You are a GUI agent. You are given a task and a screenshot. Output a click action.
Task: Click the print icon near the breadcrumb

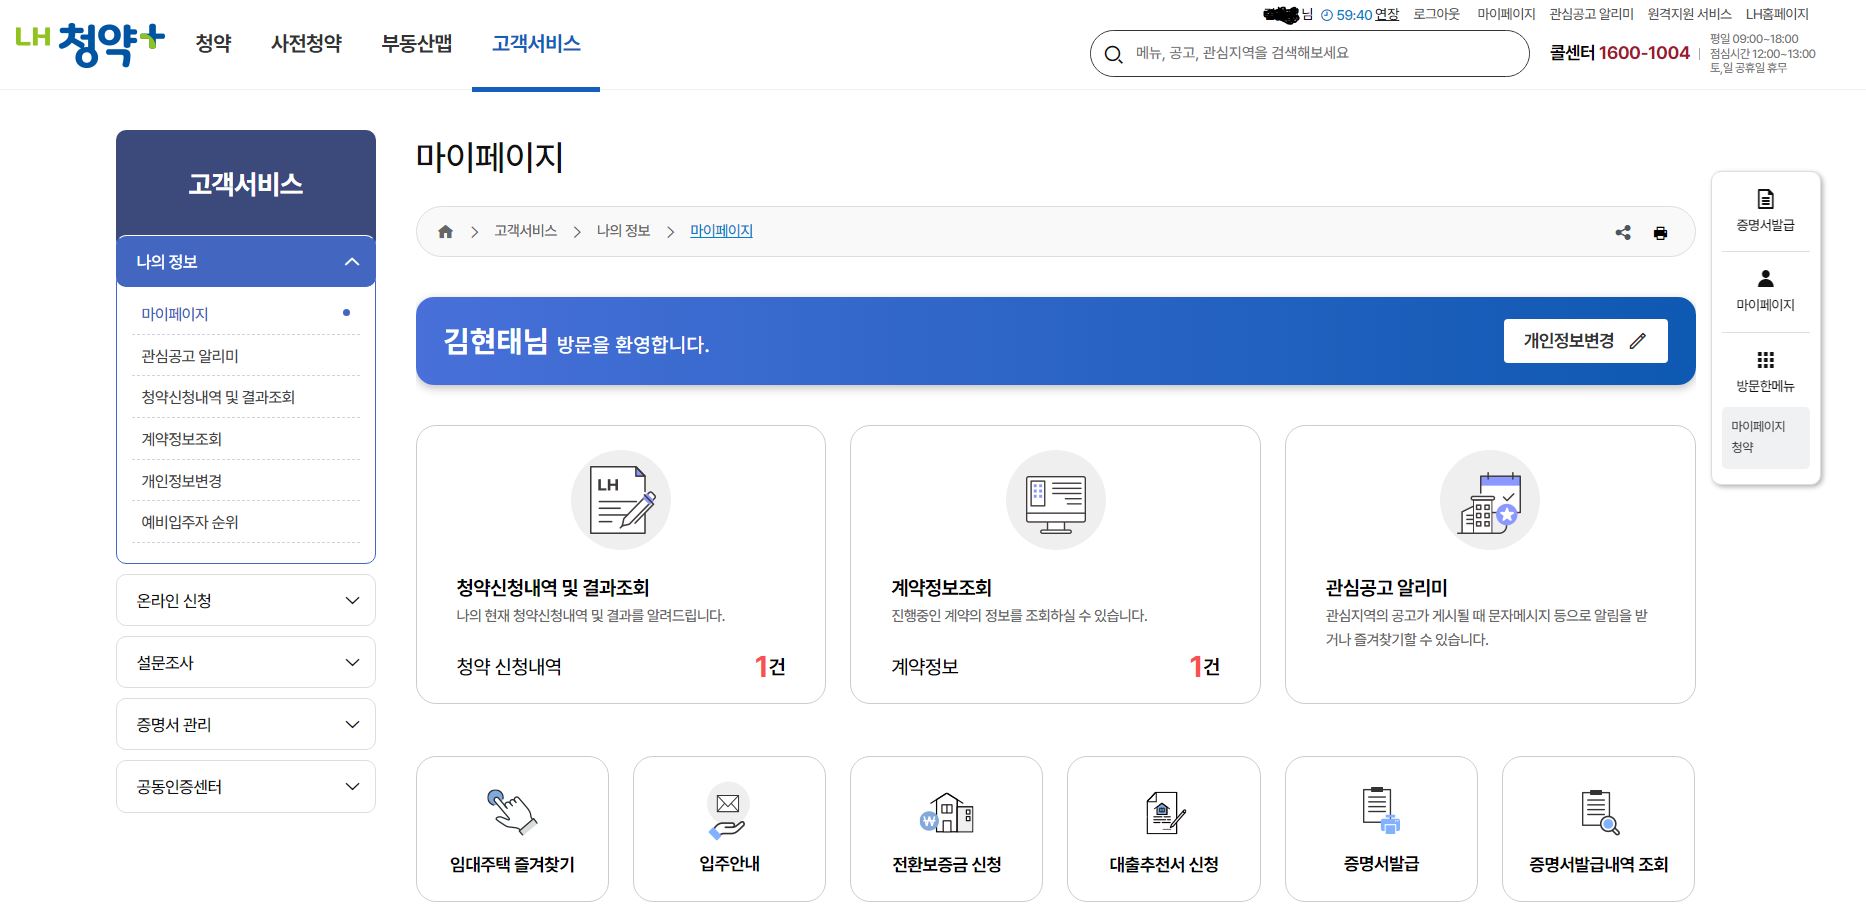click(x=1661, y=231)
